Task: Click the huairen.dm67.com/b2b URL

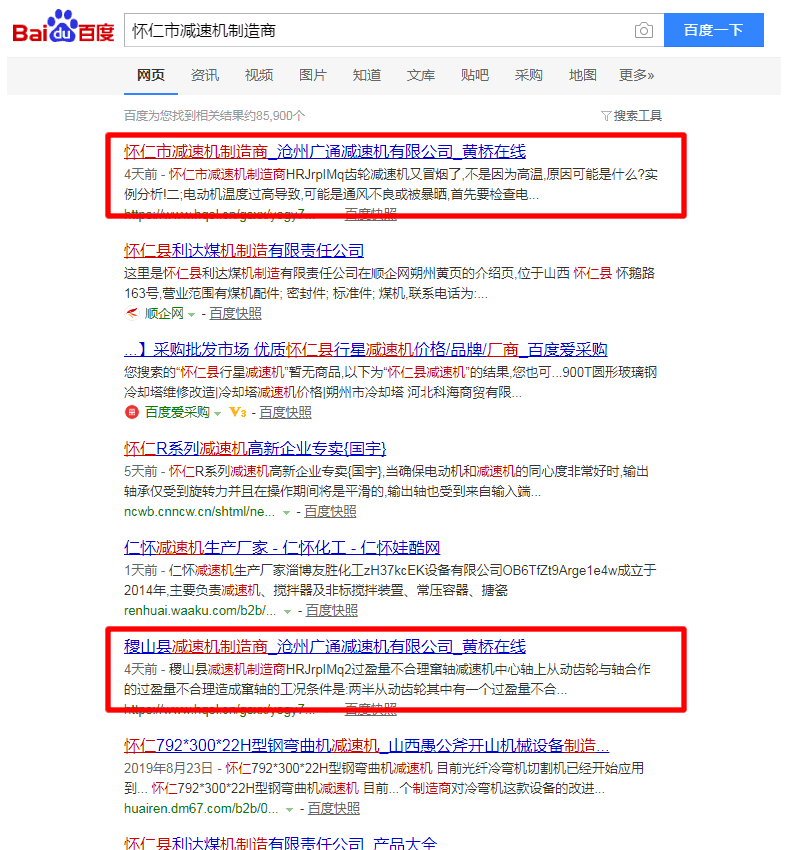Action: [201, 808]
